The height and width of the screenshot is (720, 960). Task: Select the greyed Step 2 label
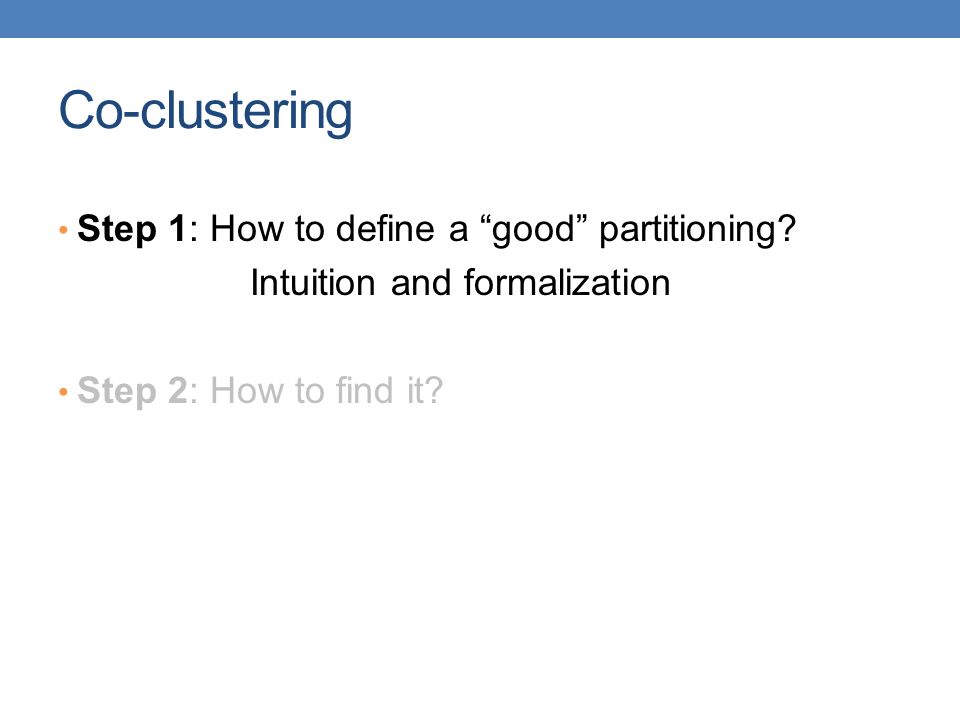132,391
